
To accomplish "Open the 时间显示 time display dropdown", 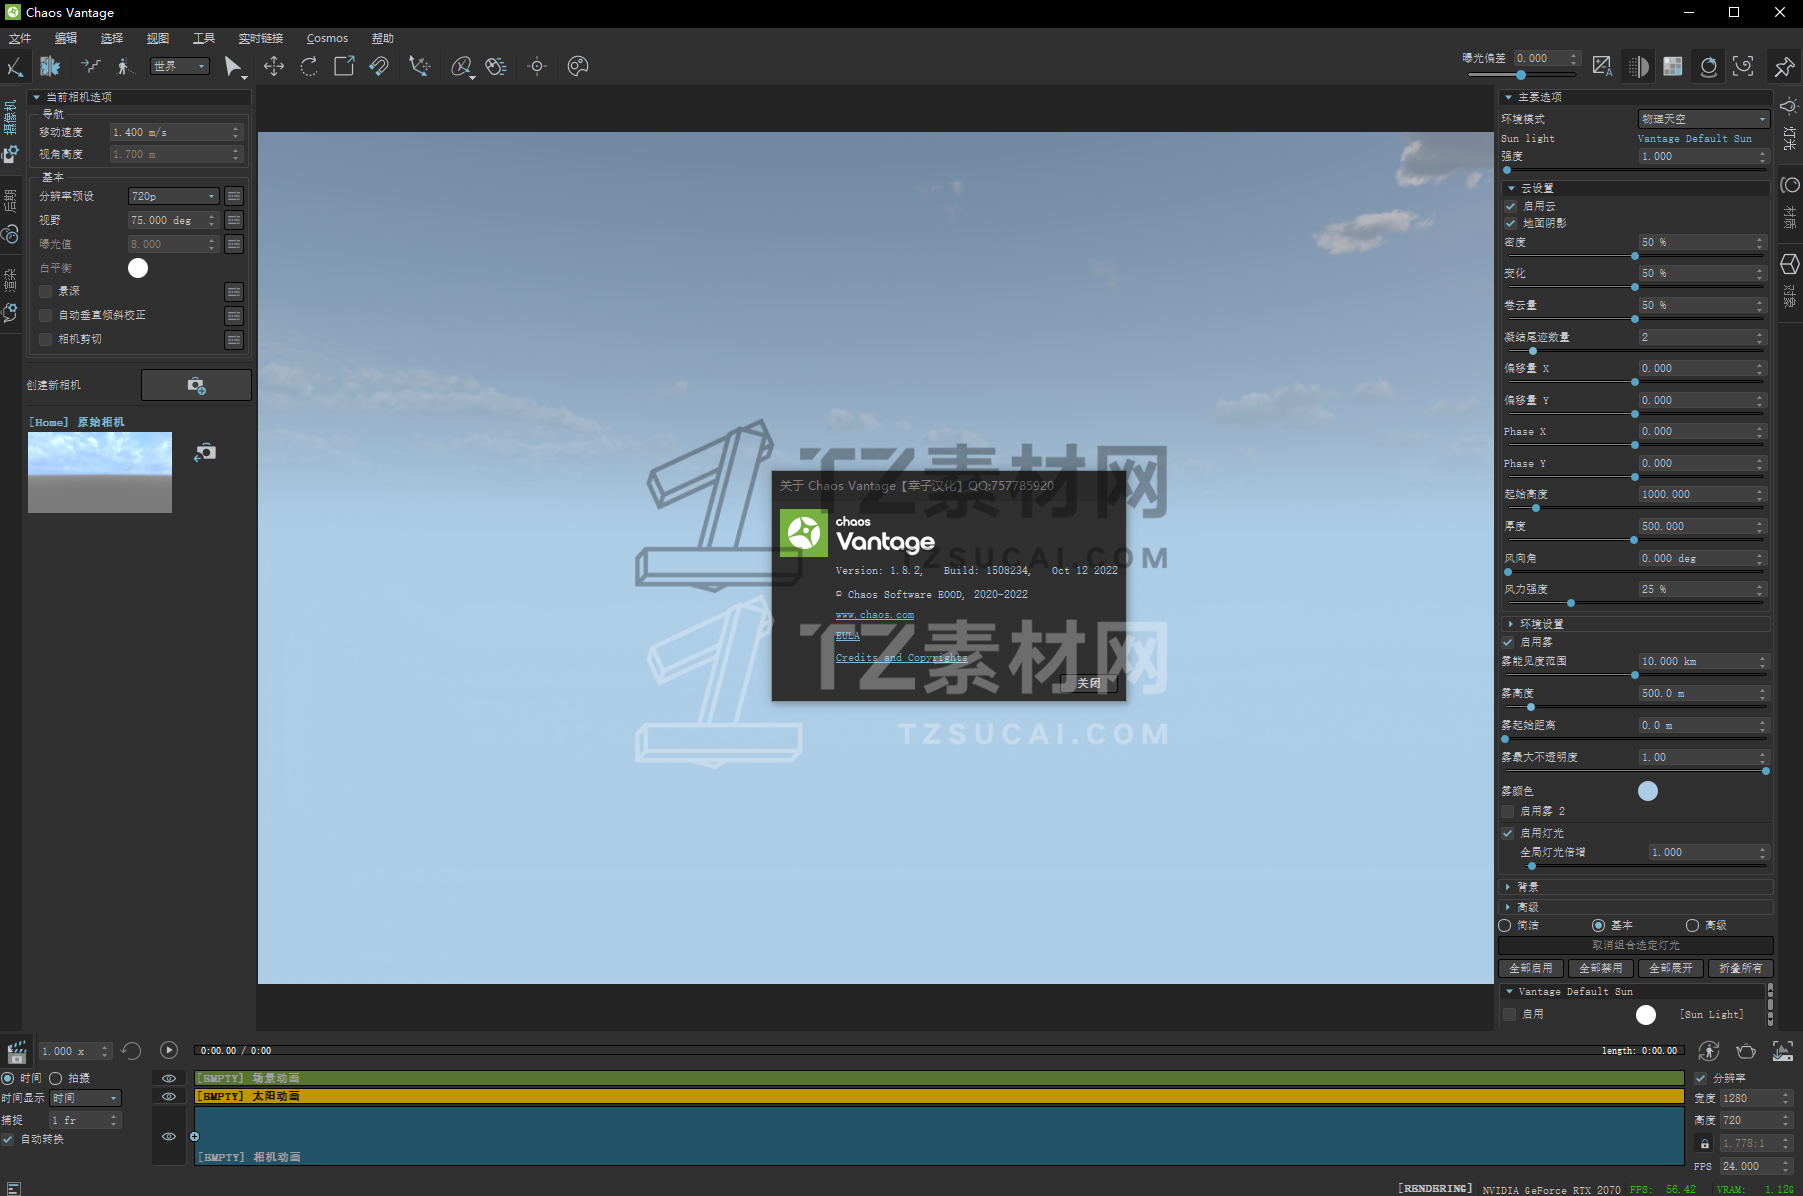I will pyautogui.click(x=86, y=1098).
